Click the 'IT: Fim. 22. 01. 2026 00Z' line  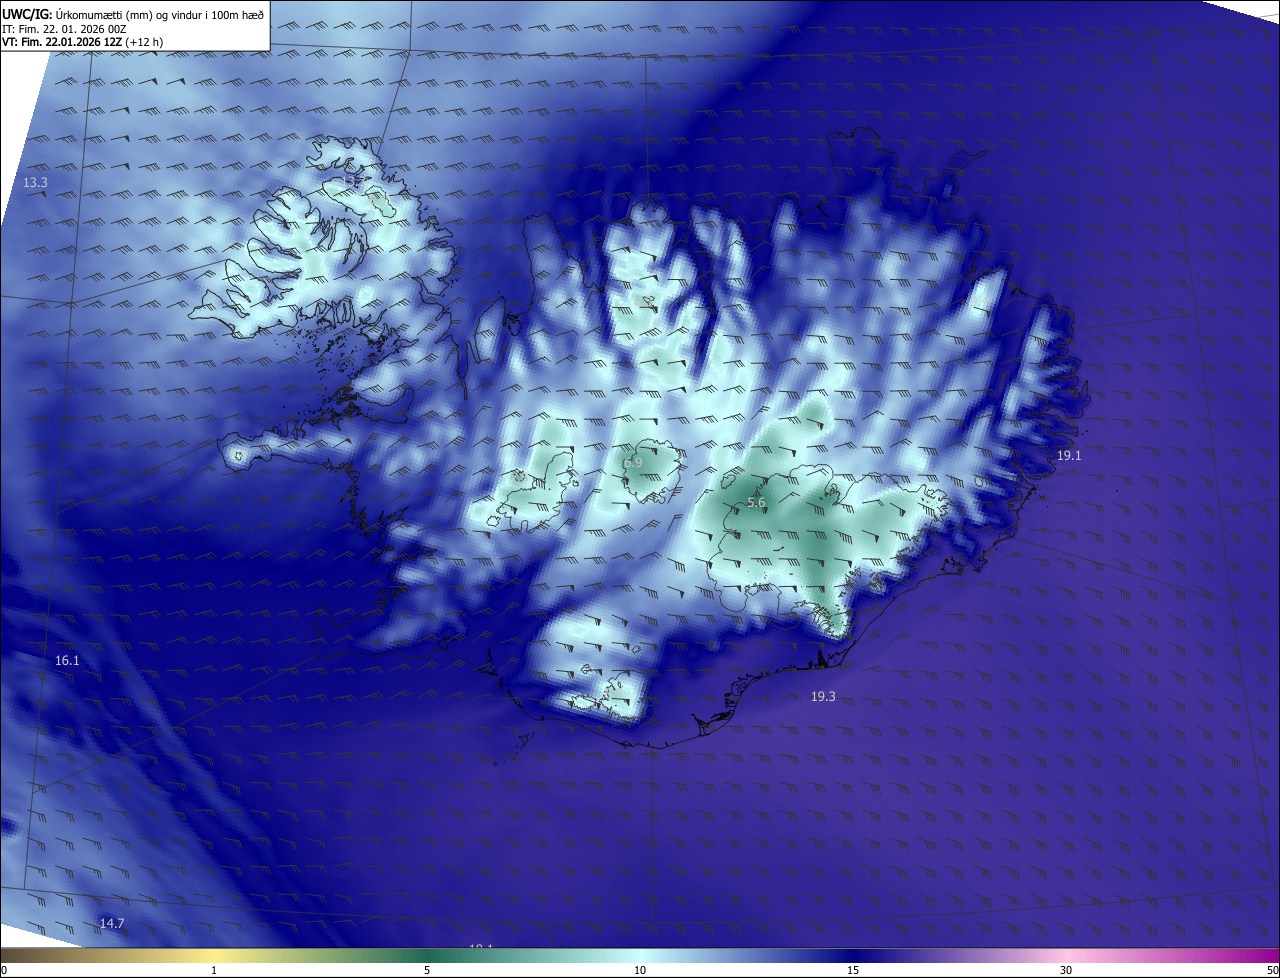pyautogui.click(x=64, y=29)
